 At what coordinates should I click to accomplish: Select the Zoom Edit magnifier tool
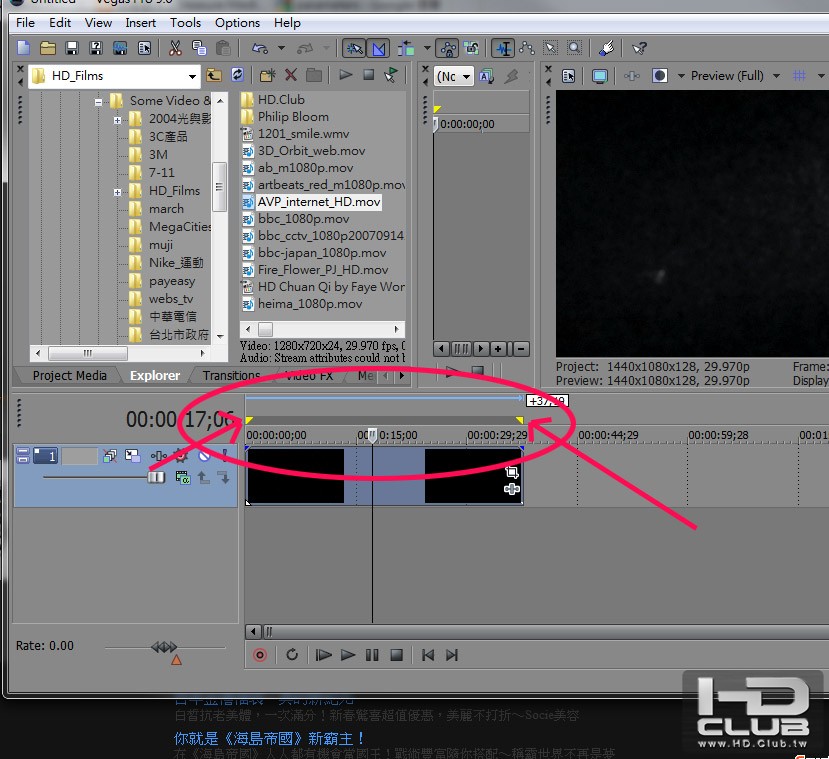(574, 48)
